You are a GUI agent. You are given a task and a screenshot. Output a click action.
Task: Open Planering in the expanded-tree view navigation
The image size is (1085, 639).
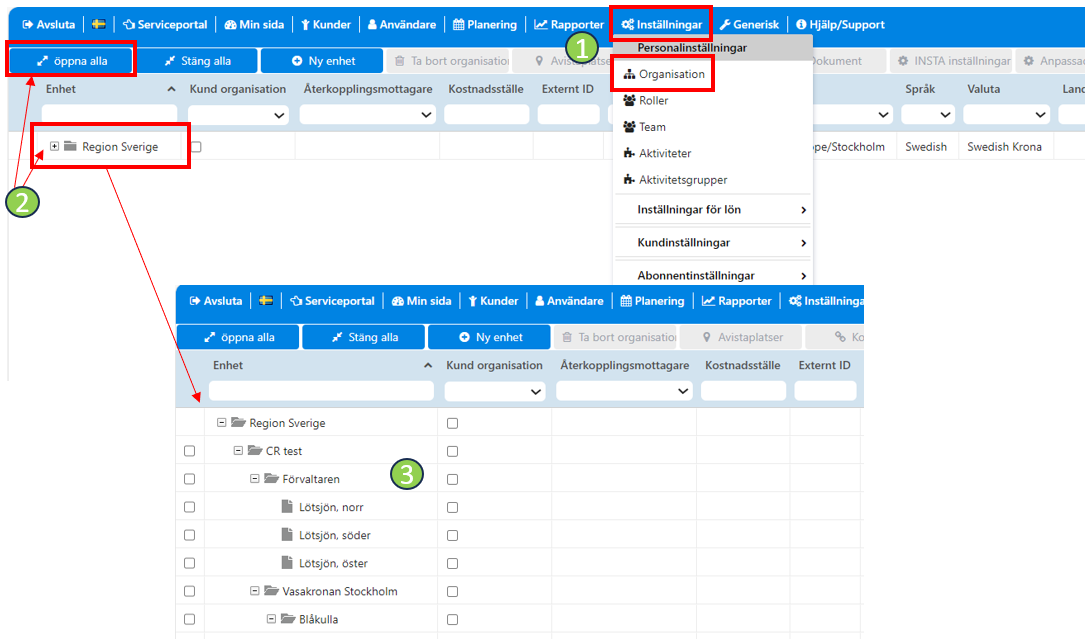(653, 301)
